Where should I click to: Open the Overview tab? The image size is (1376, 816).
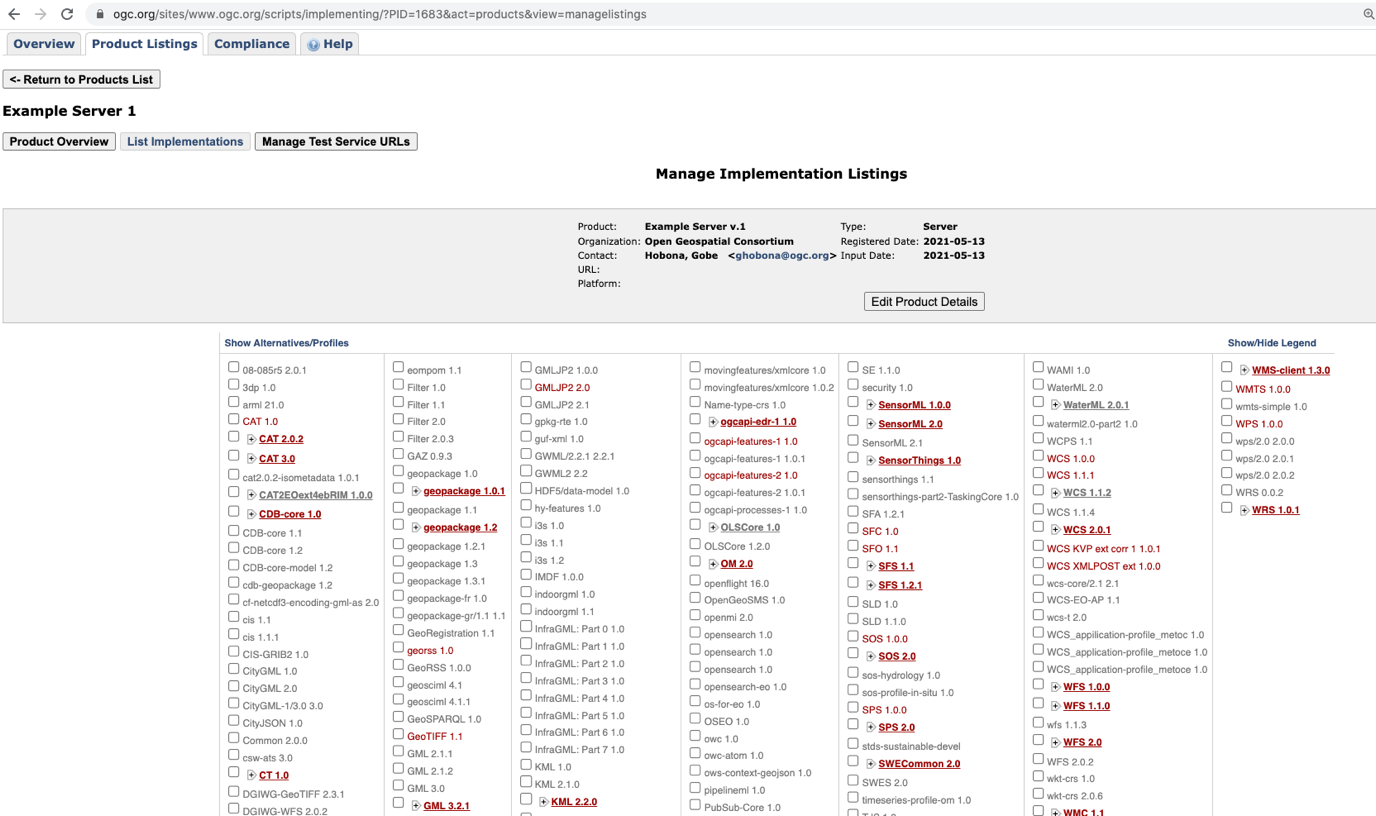tap(44, 44)
